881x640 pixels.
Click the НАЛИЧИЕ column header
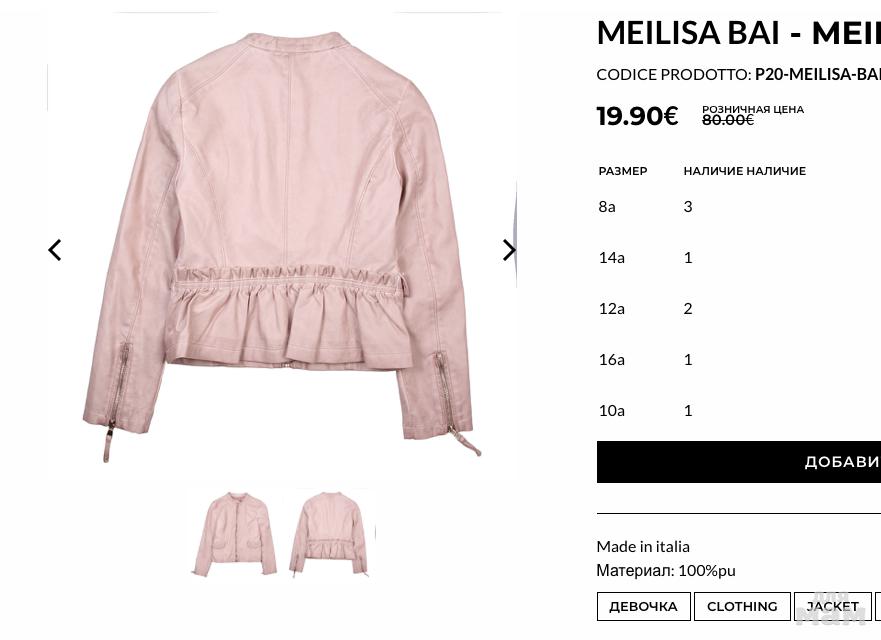click(744, 171)
